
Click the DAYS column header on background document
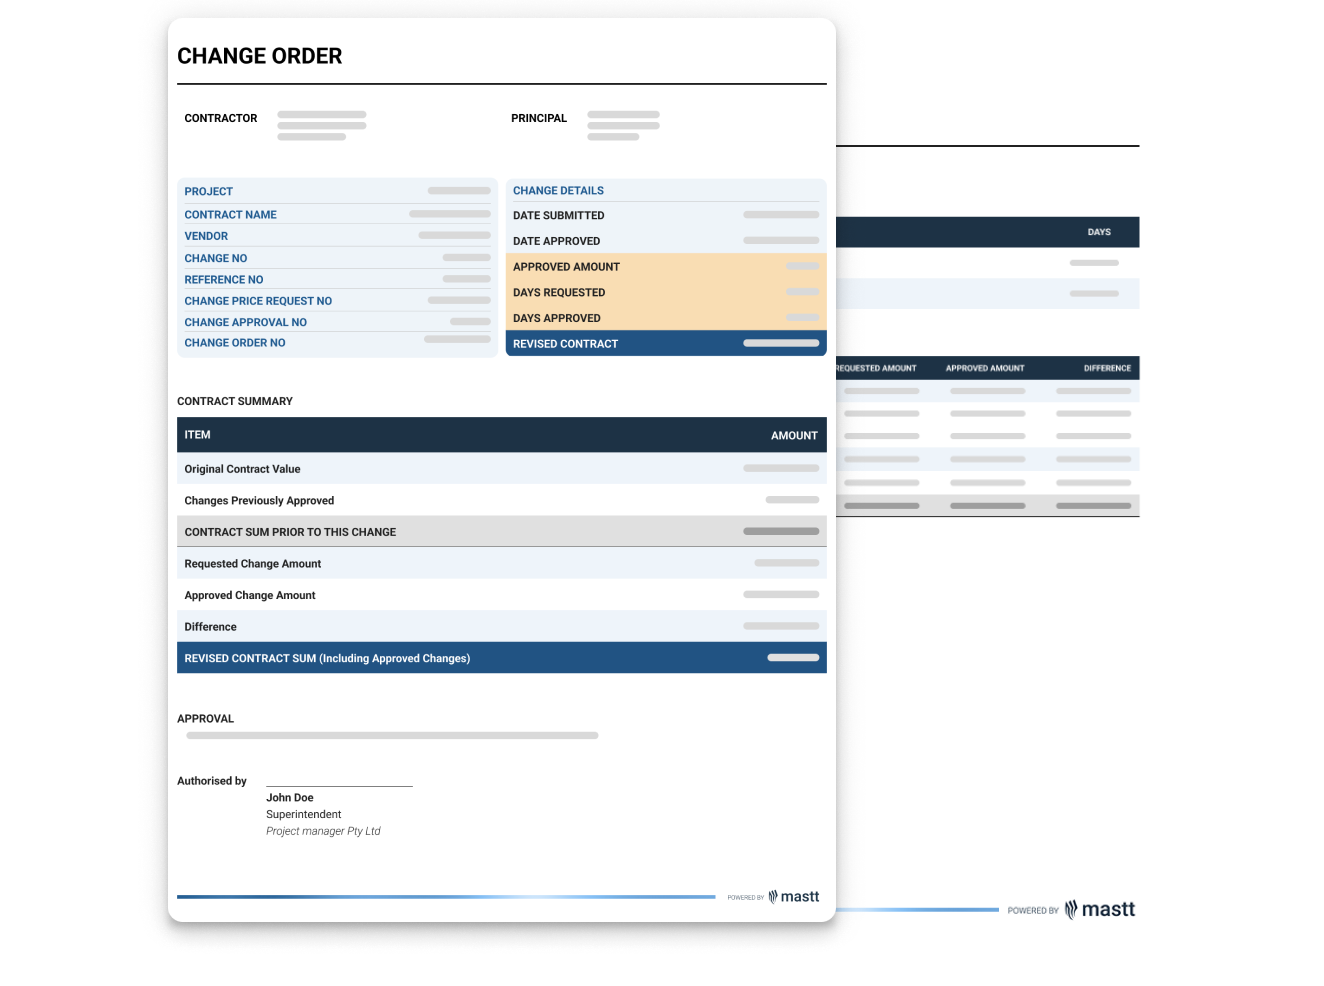coord(1100,231)
